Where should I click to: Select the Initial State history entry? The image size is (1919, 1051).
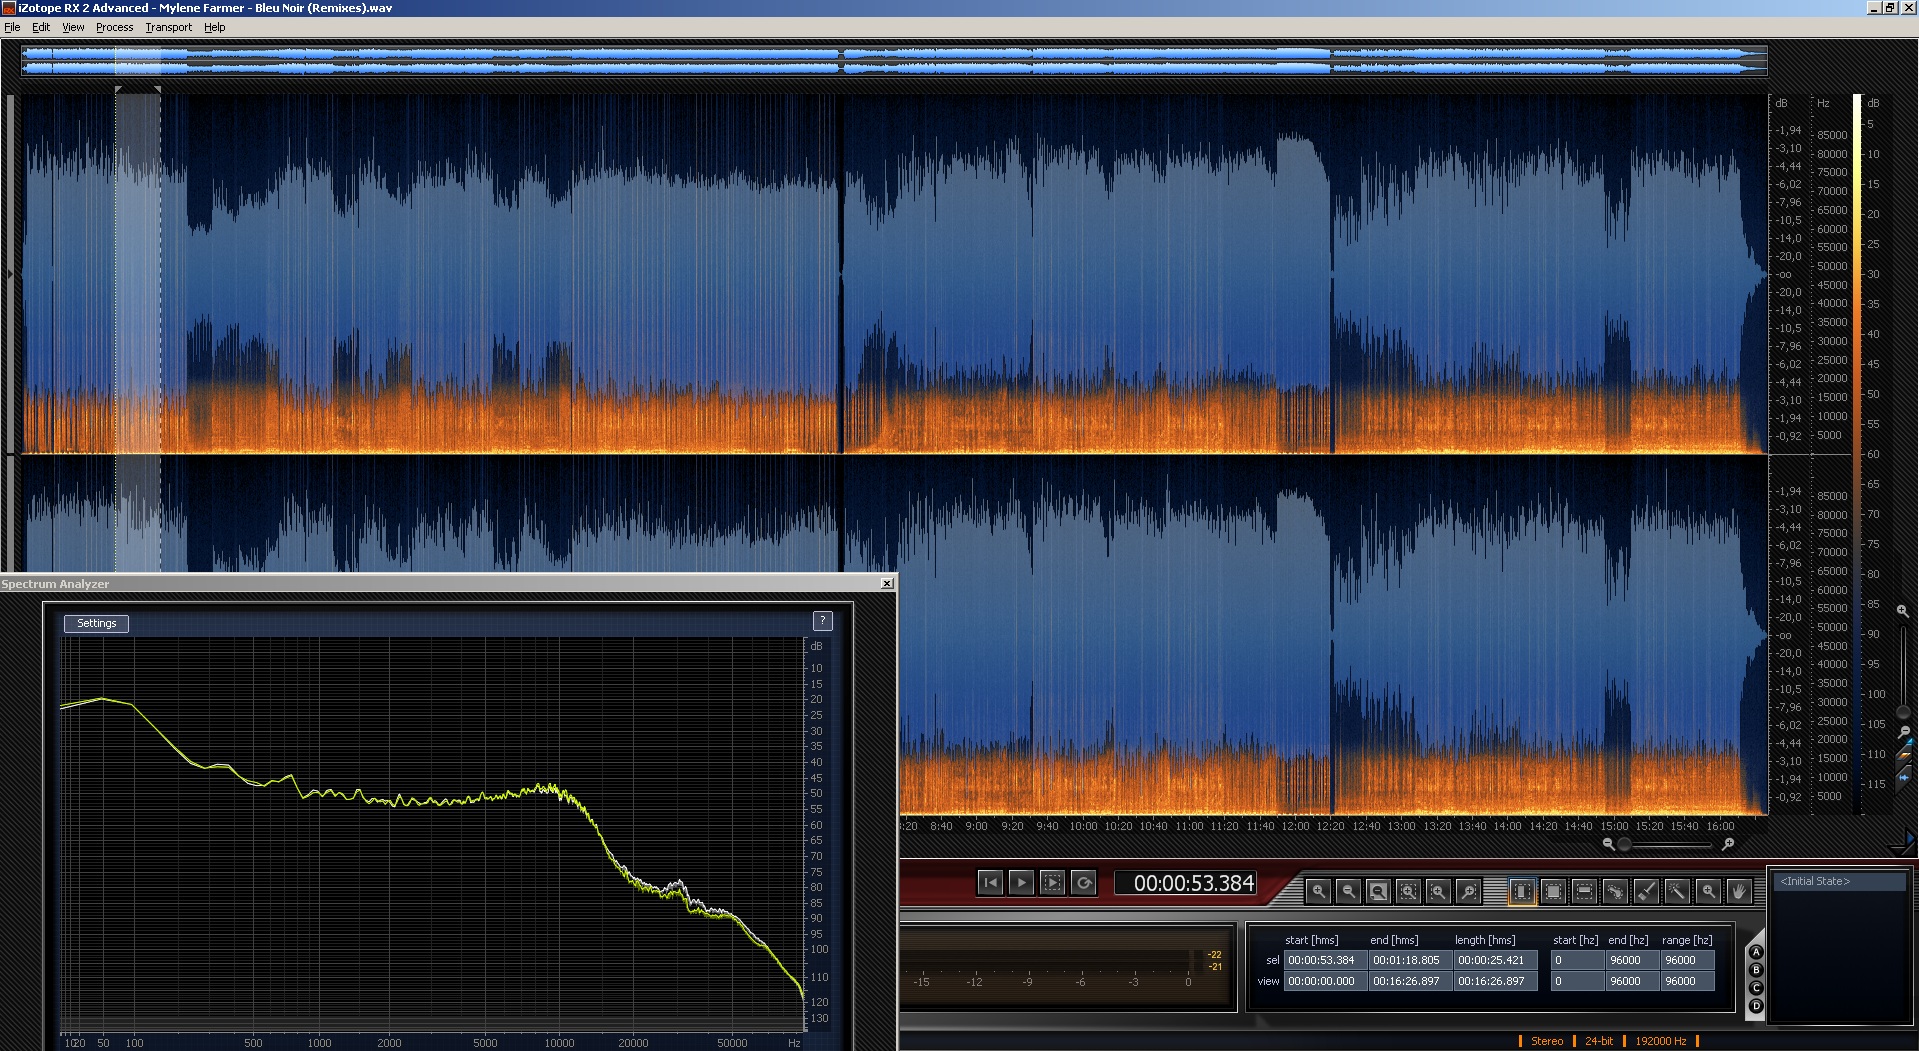(x=1840, y=881)
